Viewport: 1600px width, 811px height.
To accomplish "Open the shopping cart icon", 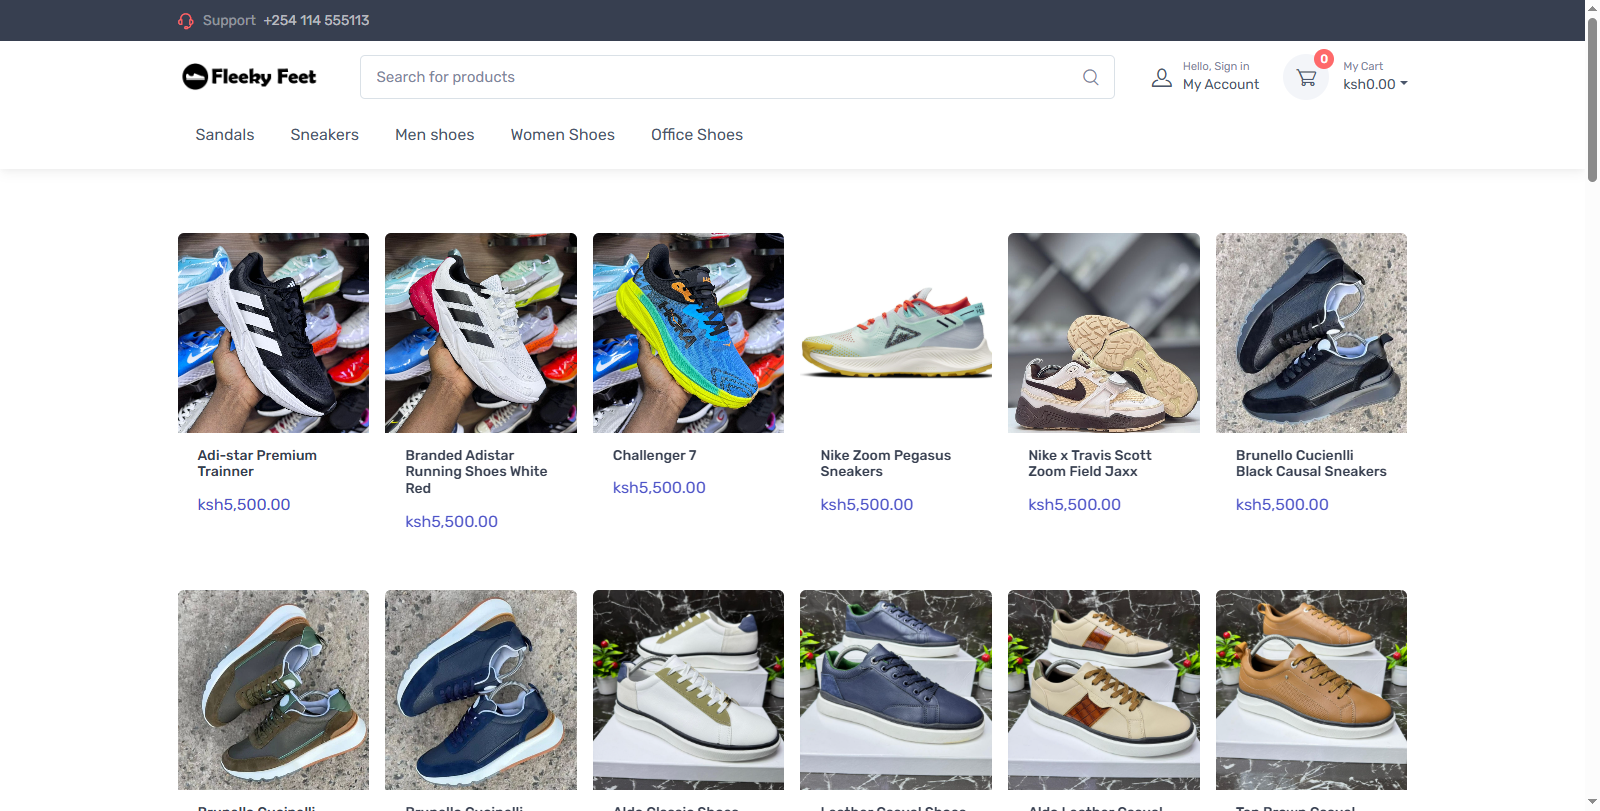I will [1306, 77].
